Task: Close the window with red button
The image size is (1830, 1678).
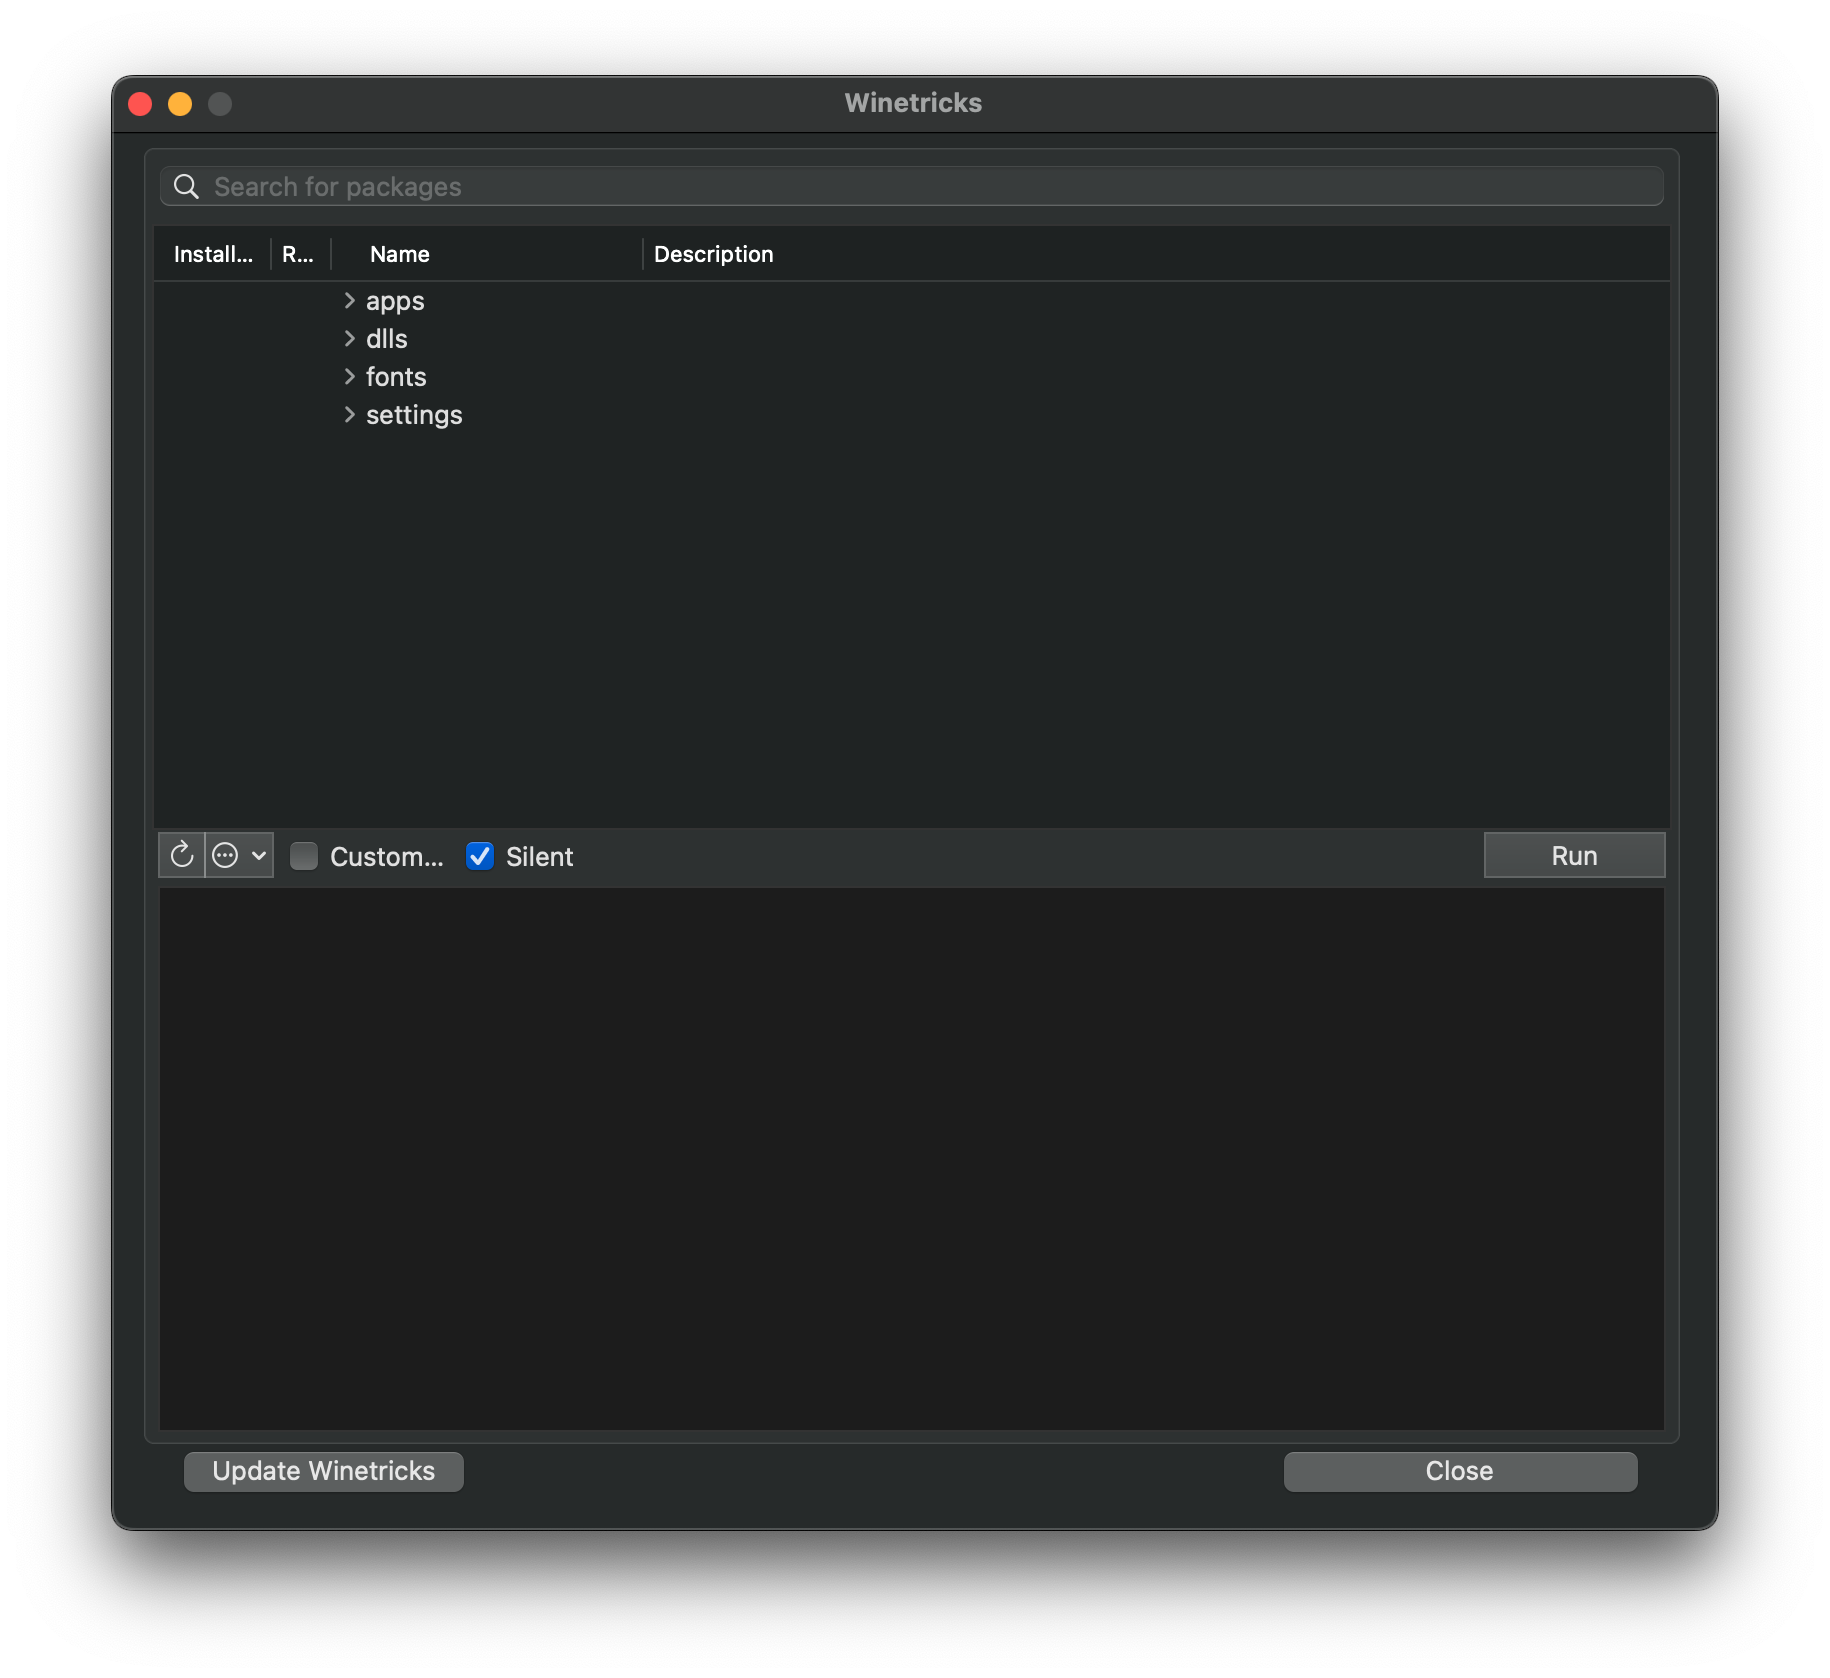Action: 140,104
